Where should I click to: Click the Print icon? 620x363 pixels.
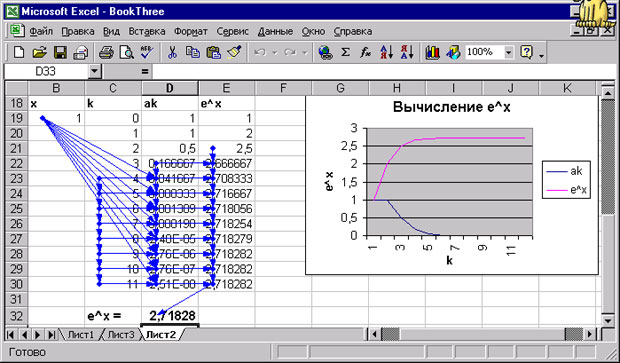106,52
